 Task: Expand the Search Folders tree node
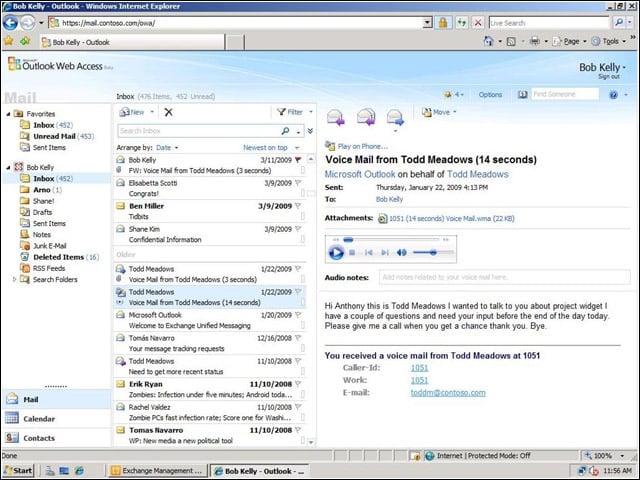[15, 280]
